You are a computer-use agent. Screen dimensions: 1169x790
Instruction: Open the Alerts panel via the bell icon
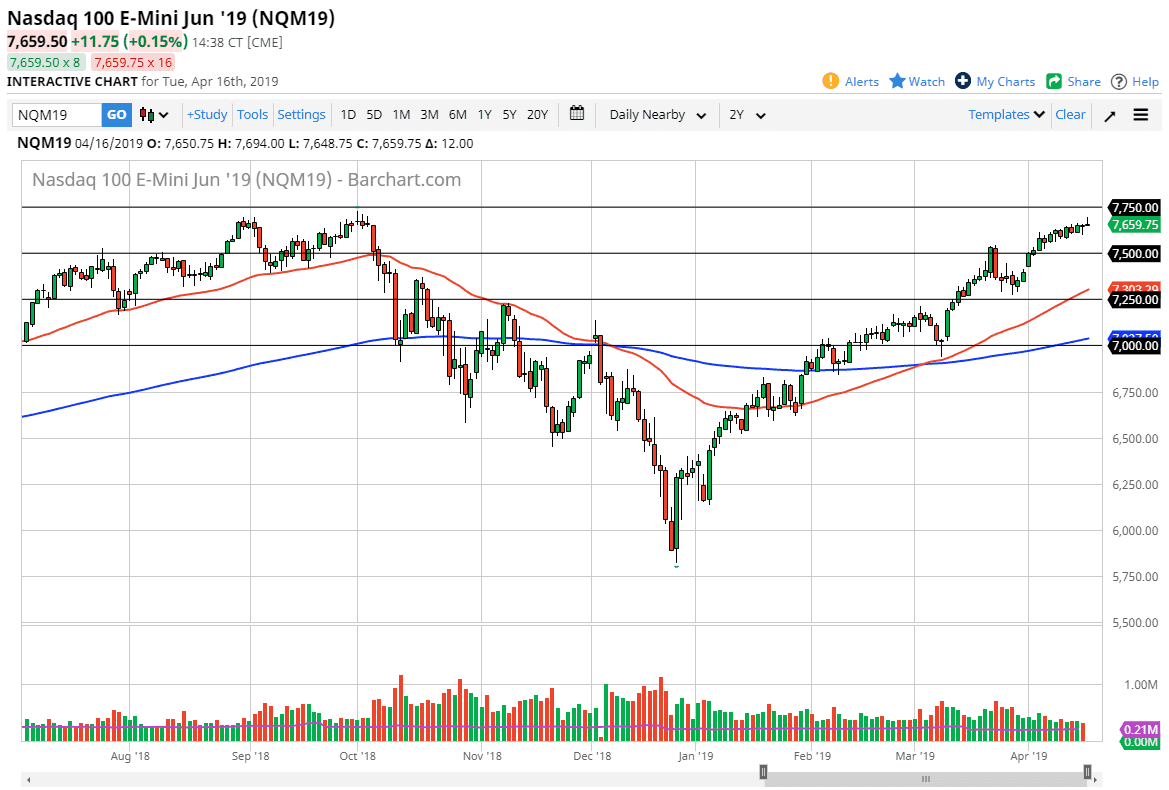click(x=832, y=81)
